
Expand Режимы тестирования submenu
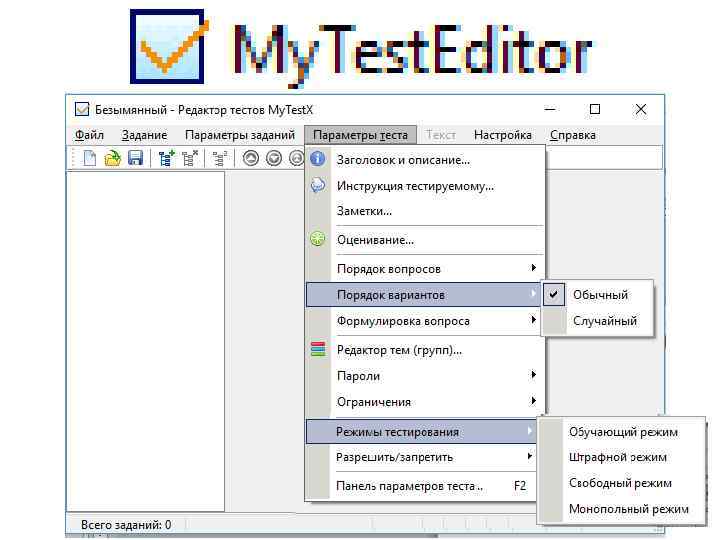coord(421,431)
